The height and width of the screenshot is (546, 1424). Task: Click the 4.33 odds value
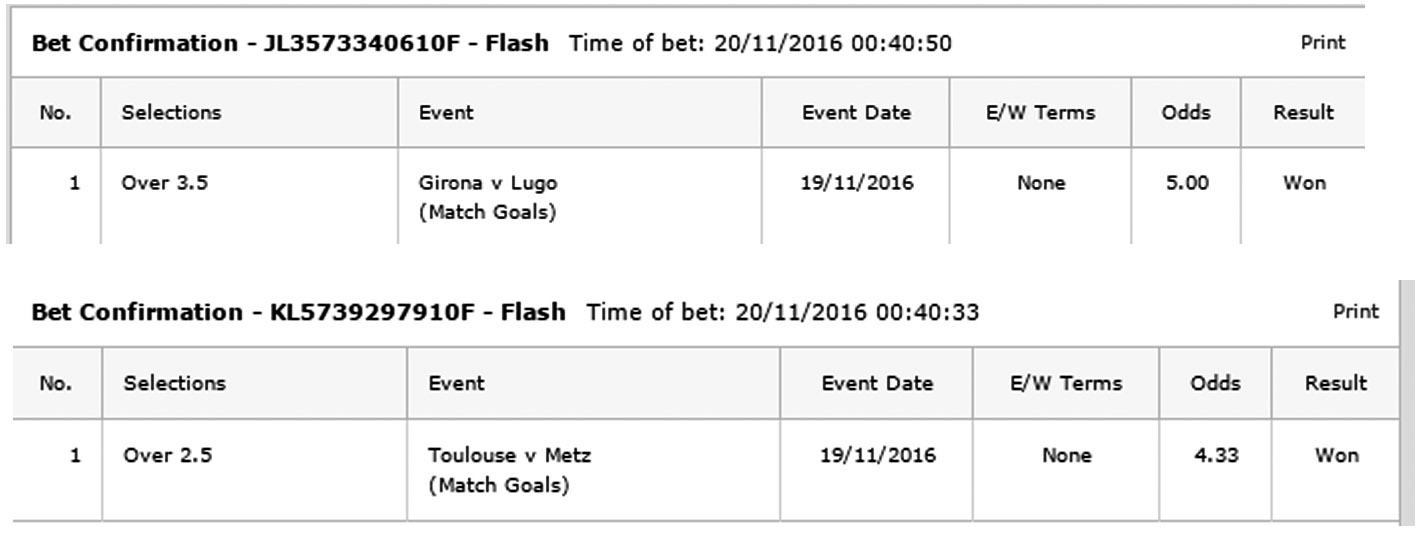click(x=1215, y=456)
